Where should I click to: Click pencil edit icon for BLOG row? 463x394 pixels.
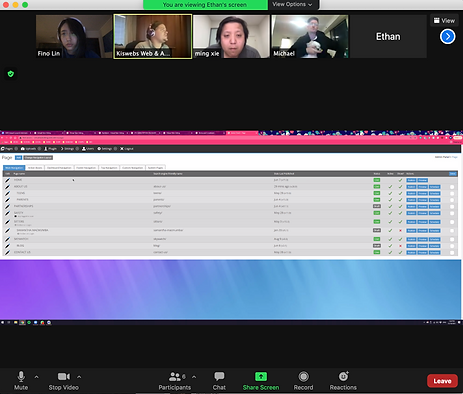coord(7,246)
